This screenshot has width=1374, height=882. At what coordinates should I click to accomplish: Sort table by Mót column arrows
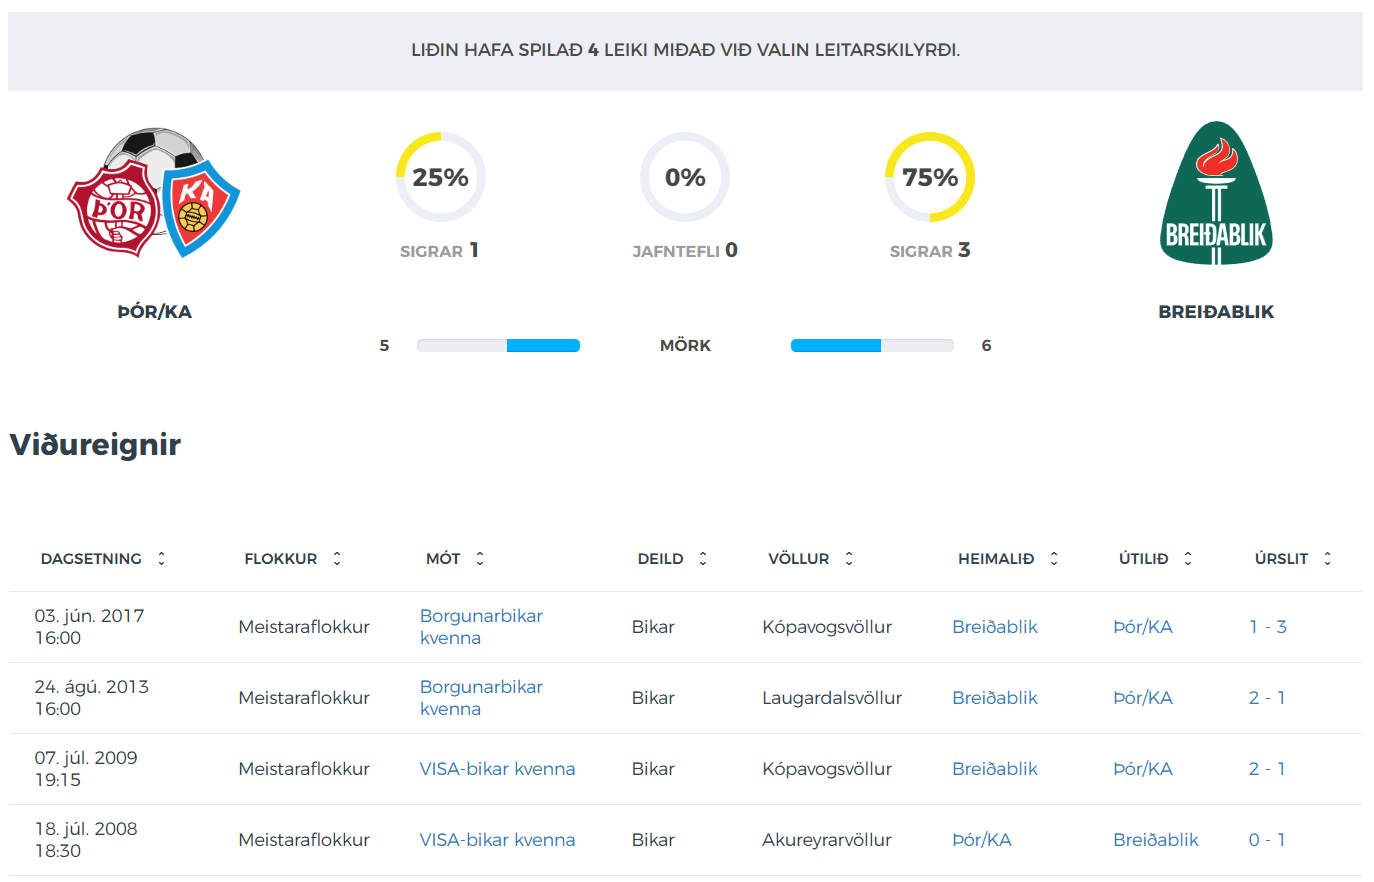pos(480,559)
